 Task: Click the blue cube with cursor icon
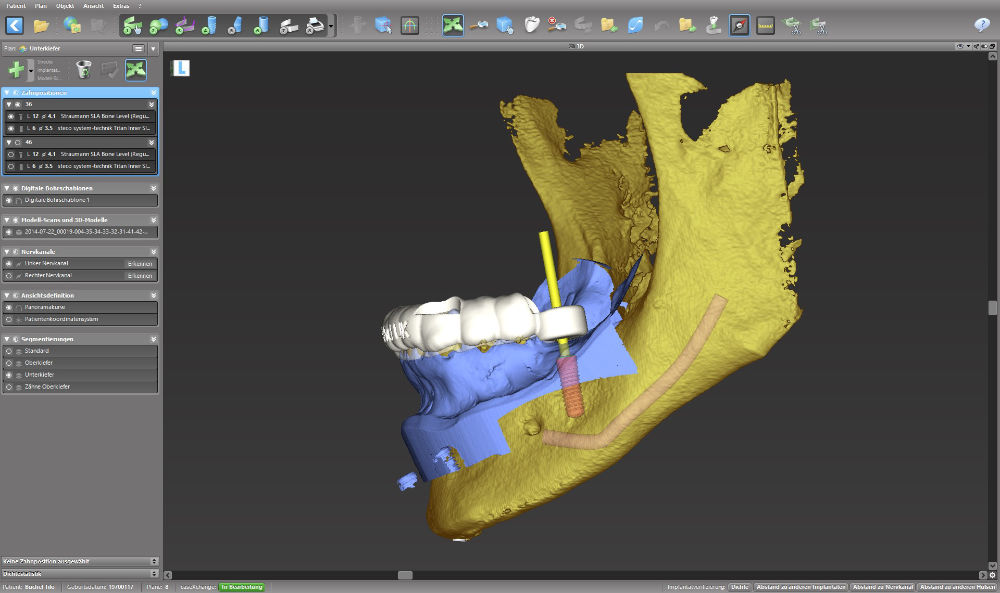383,26
